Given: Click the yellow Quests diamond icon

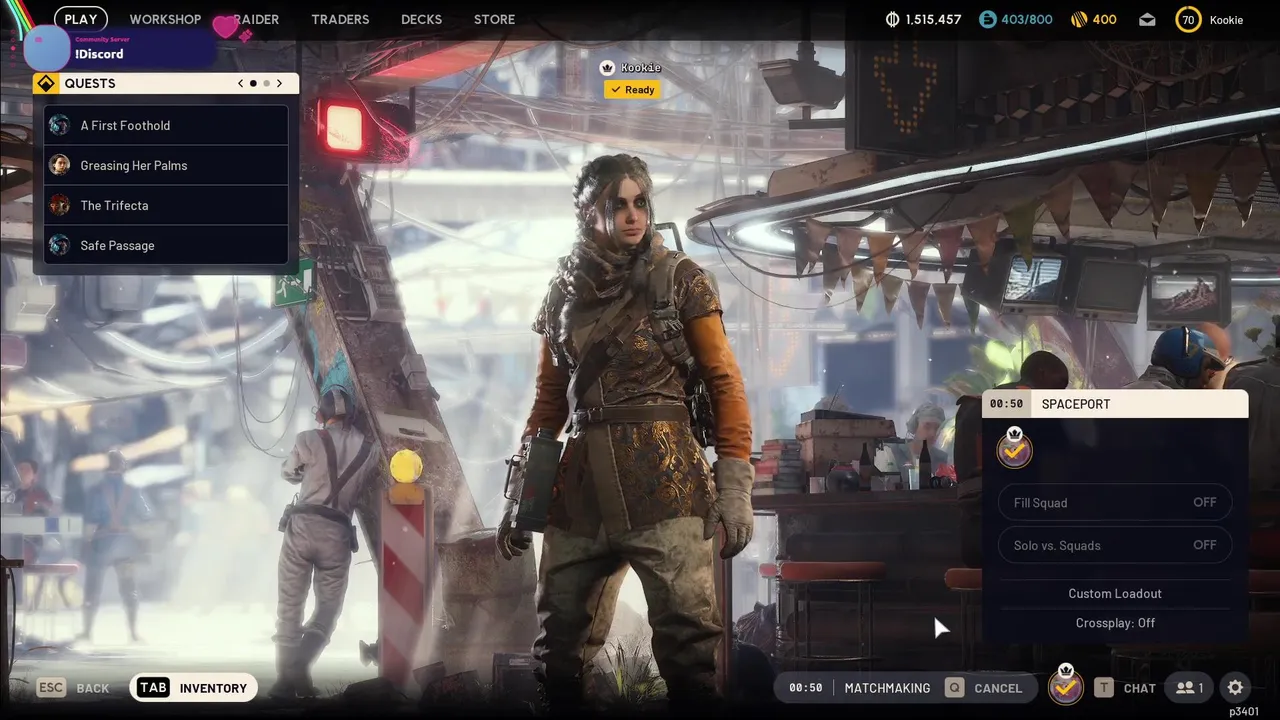Looking at the screenshot, I should (x=46, y=83).
